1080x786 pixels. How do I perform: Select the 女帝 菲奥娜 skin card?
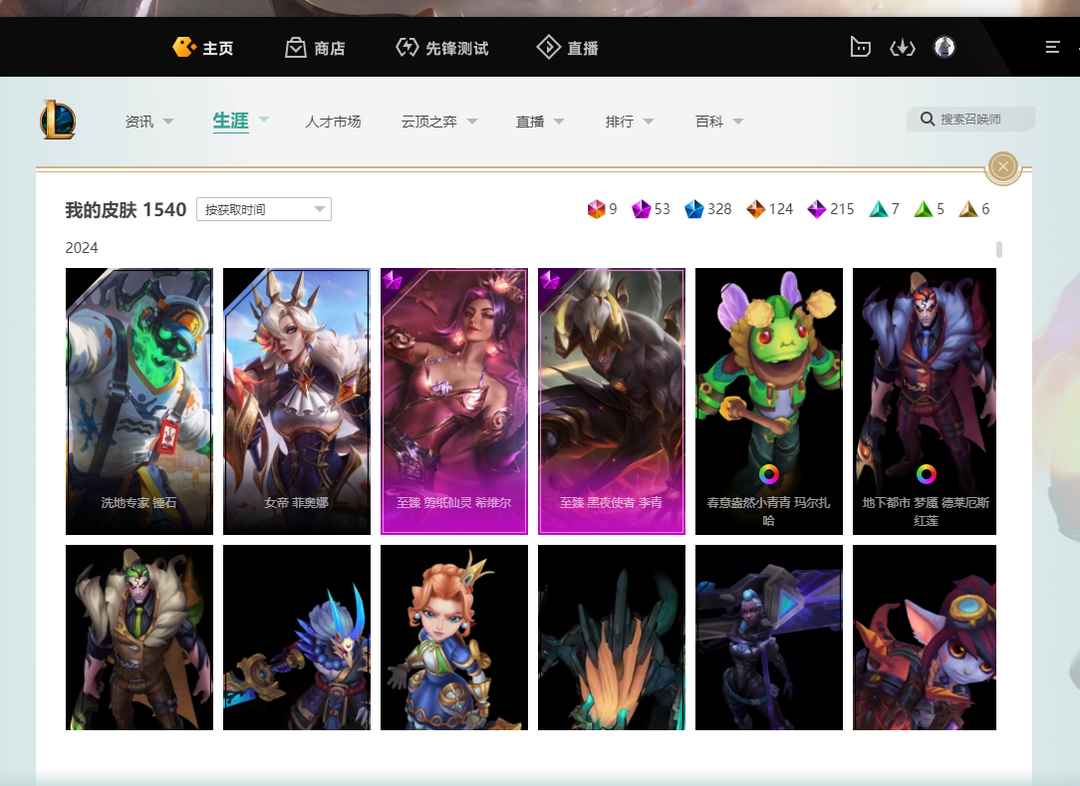[x=297, y=401]
